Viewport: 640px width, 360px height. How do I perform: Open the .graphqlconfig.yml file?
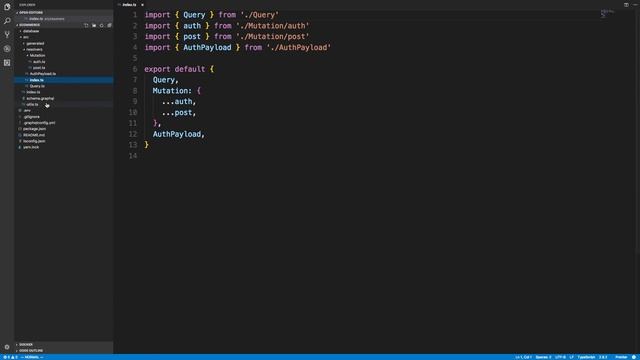pos(39,123)
